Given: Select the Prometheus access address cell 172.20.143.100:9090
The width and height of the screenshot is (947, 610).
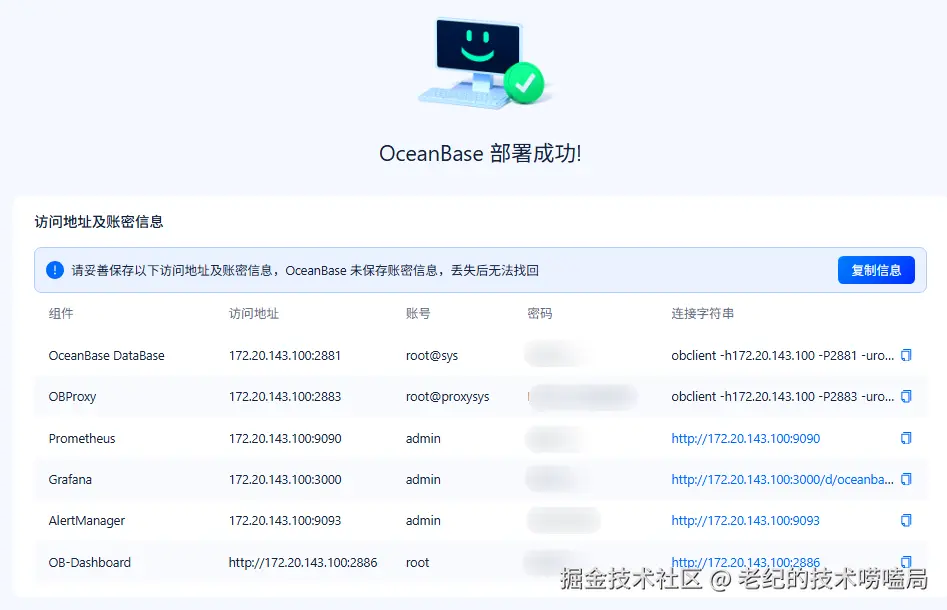Looking at the screenshot, I should [x=285, y=438].
